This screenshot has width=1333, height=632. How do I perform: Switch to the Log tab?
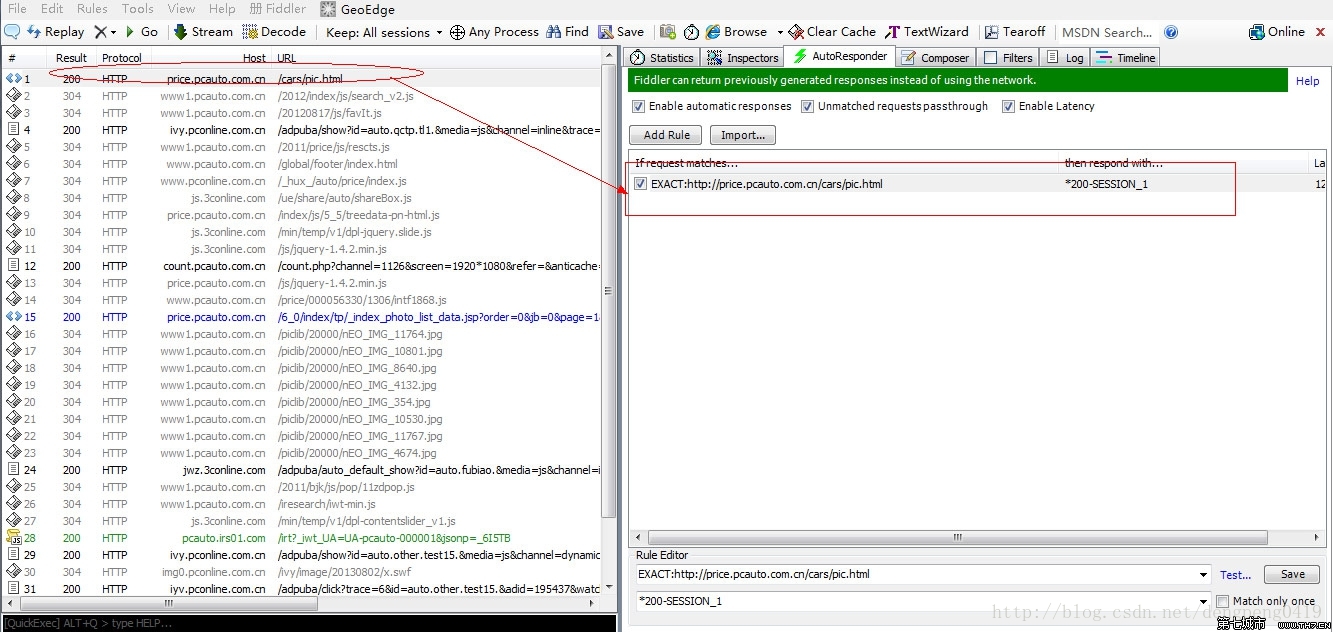pos(1064,58)
